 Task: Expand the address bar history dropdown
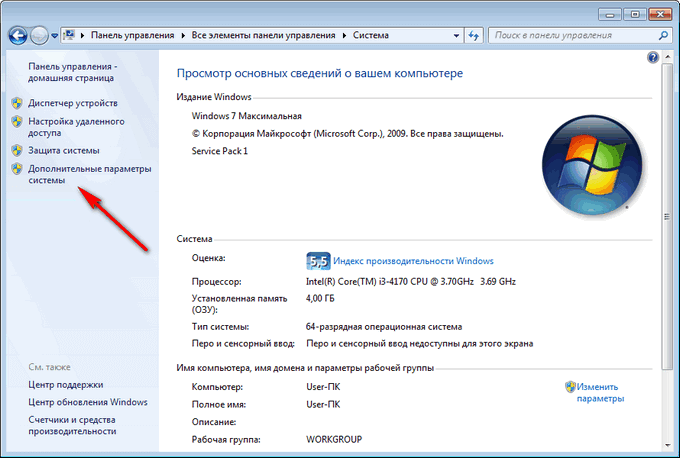pos(456,36)
